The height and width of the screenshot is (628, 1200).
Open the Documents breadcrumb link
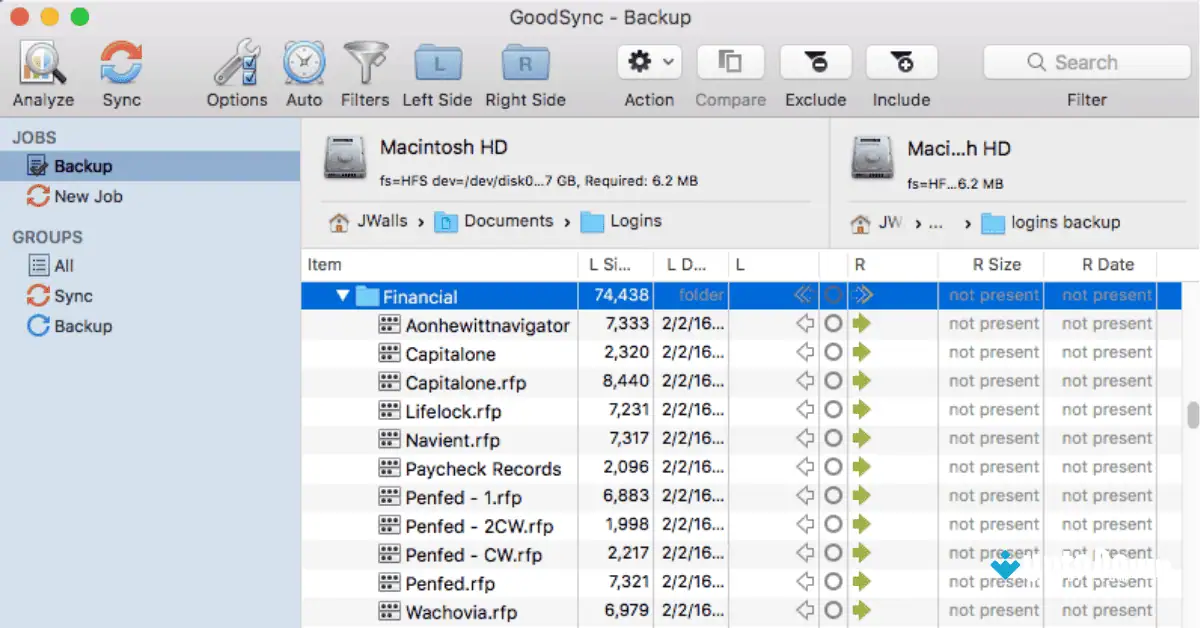(510, 221)
